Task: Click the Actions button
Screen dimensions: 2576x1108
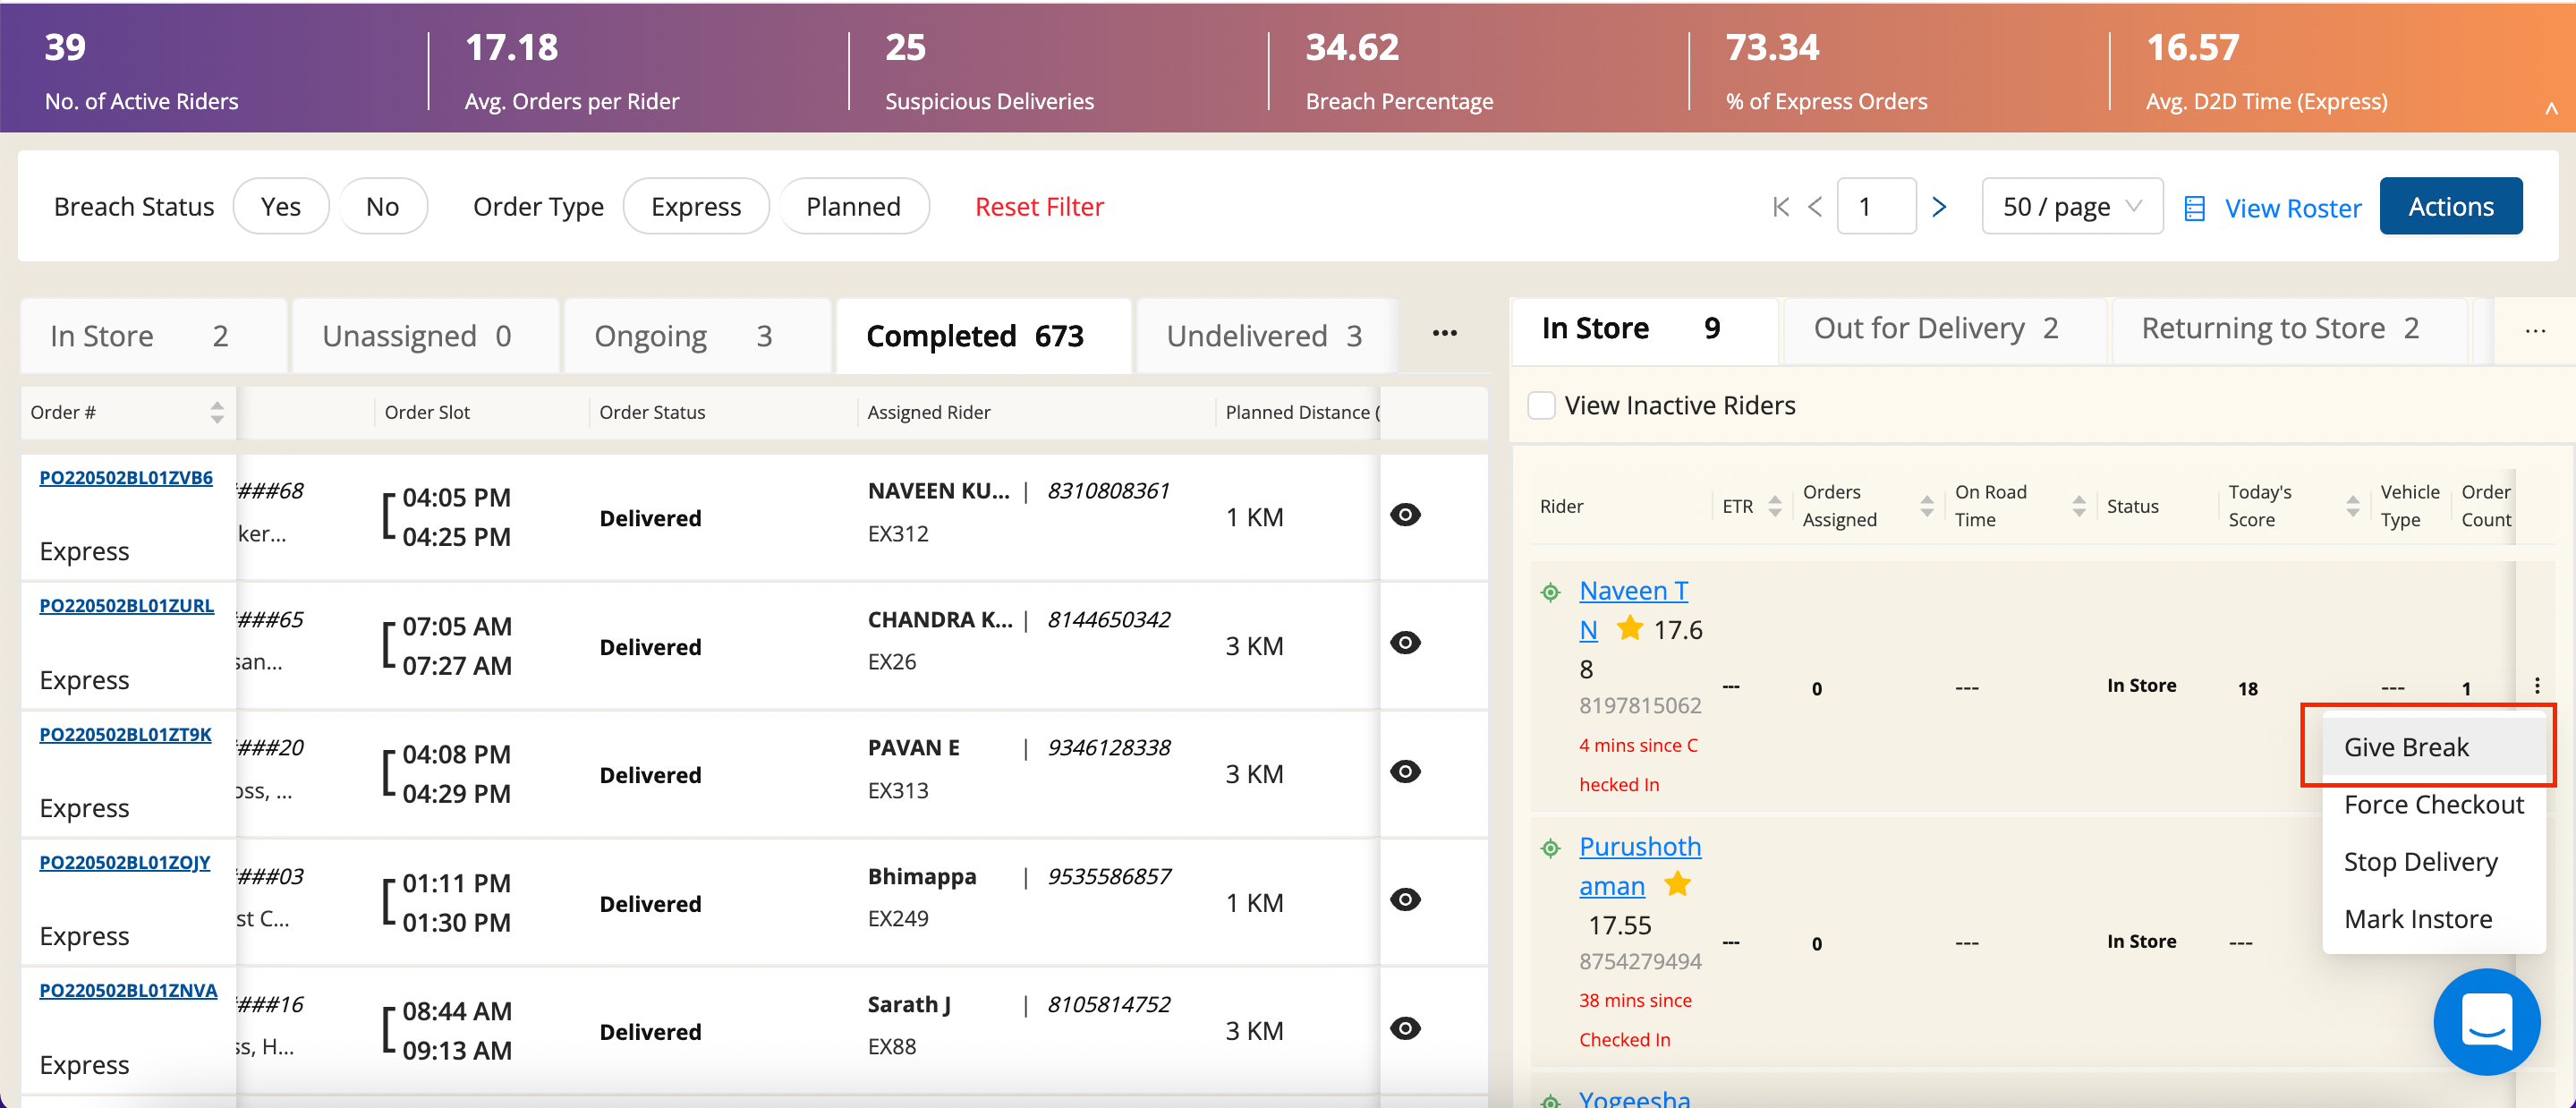Action: (2450, 207)
